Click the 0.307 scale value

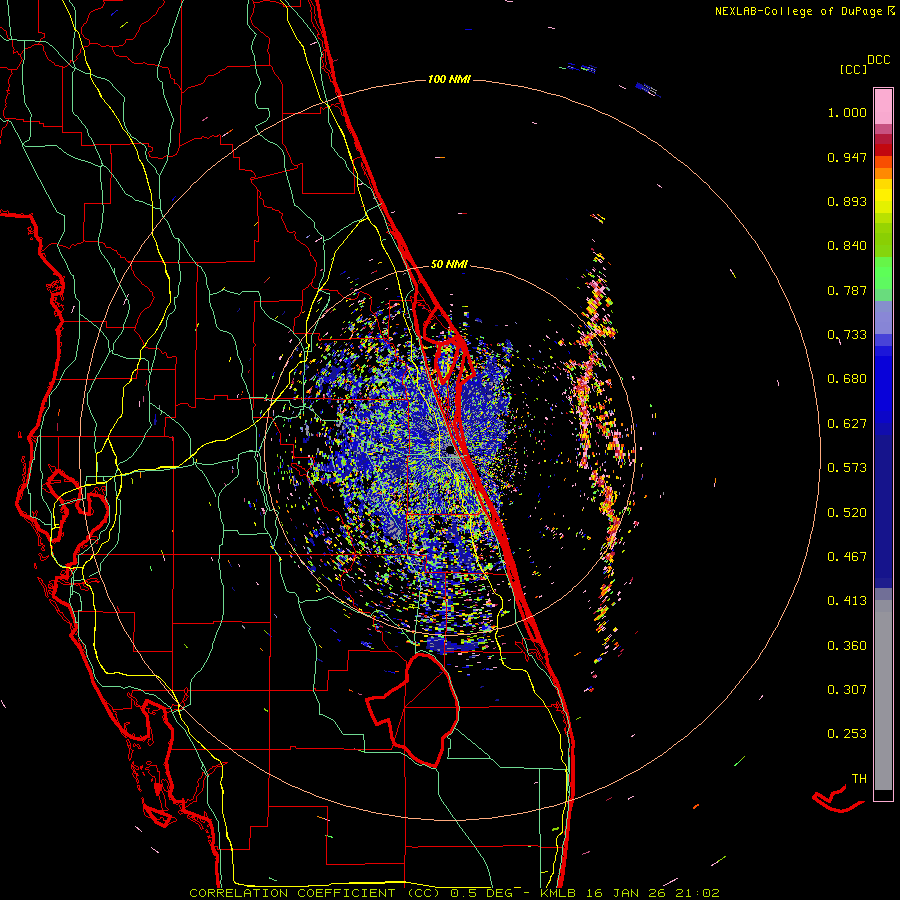click(847, 690)
